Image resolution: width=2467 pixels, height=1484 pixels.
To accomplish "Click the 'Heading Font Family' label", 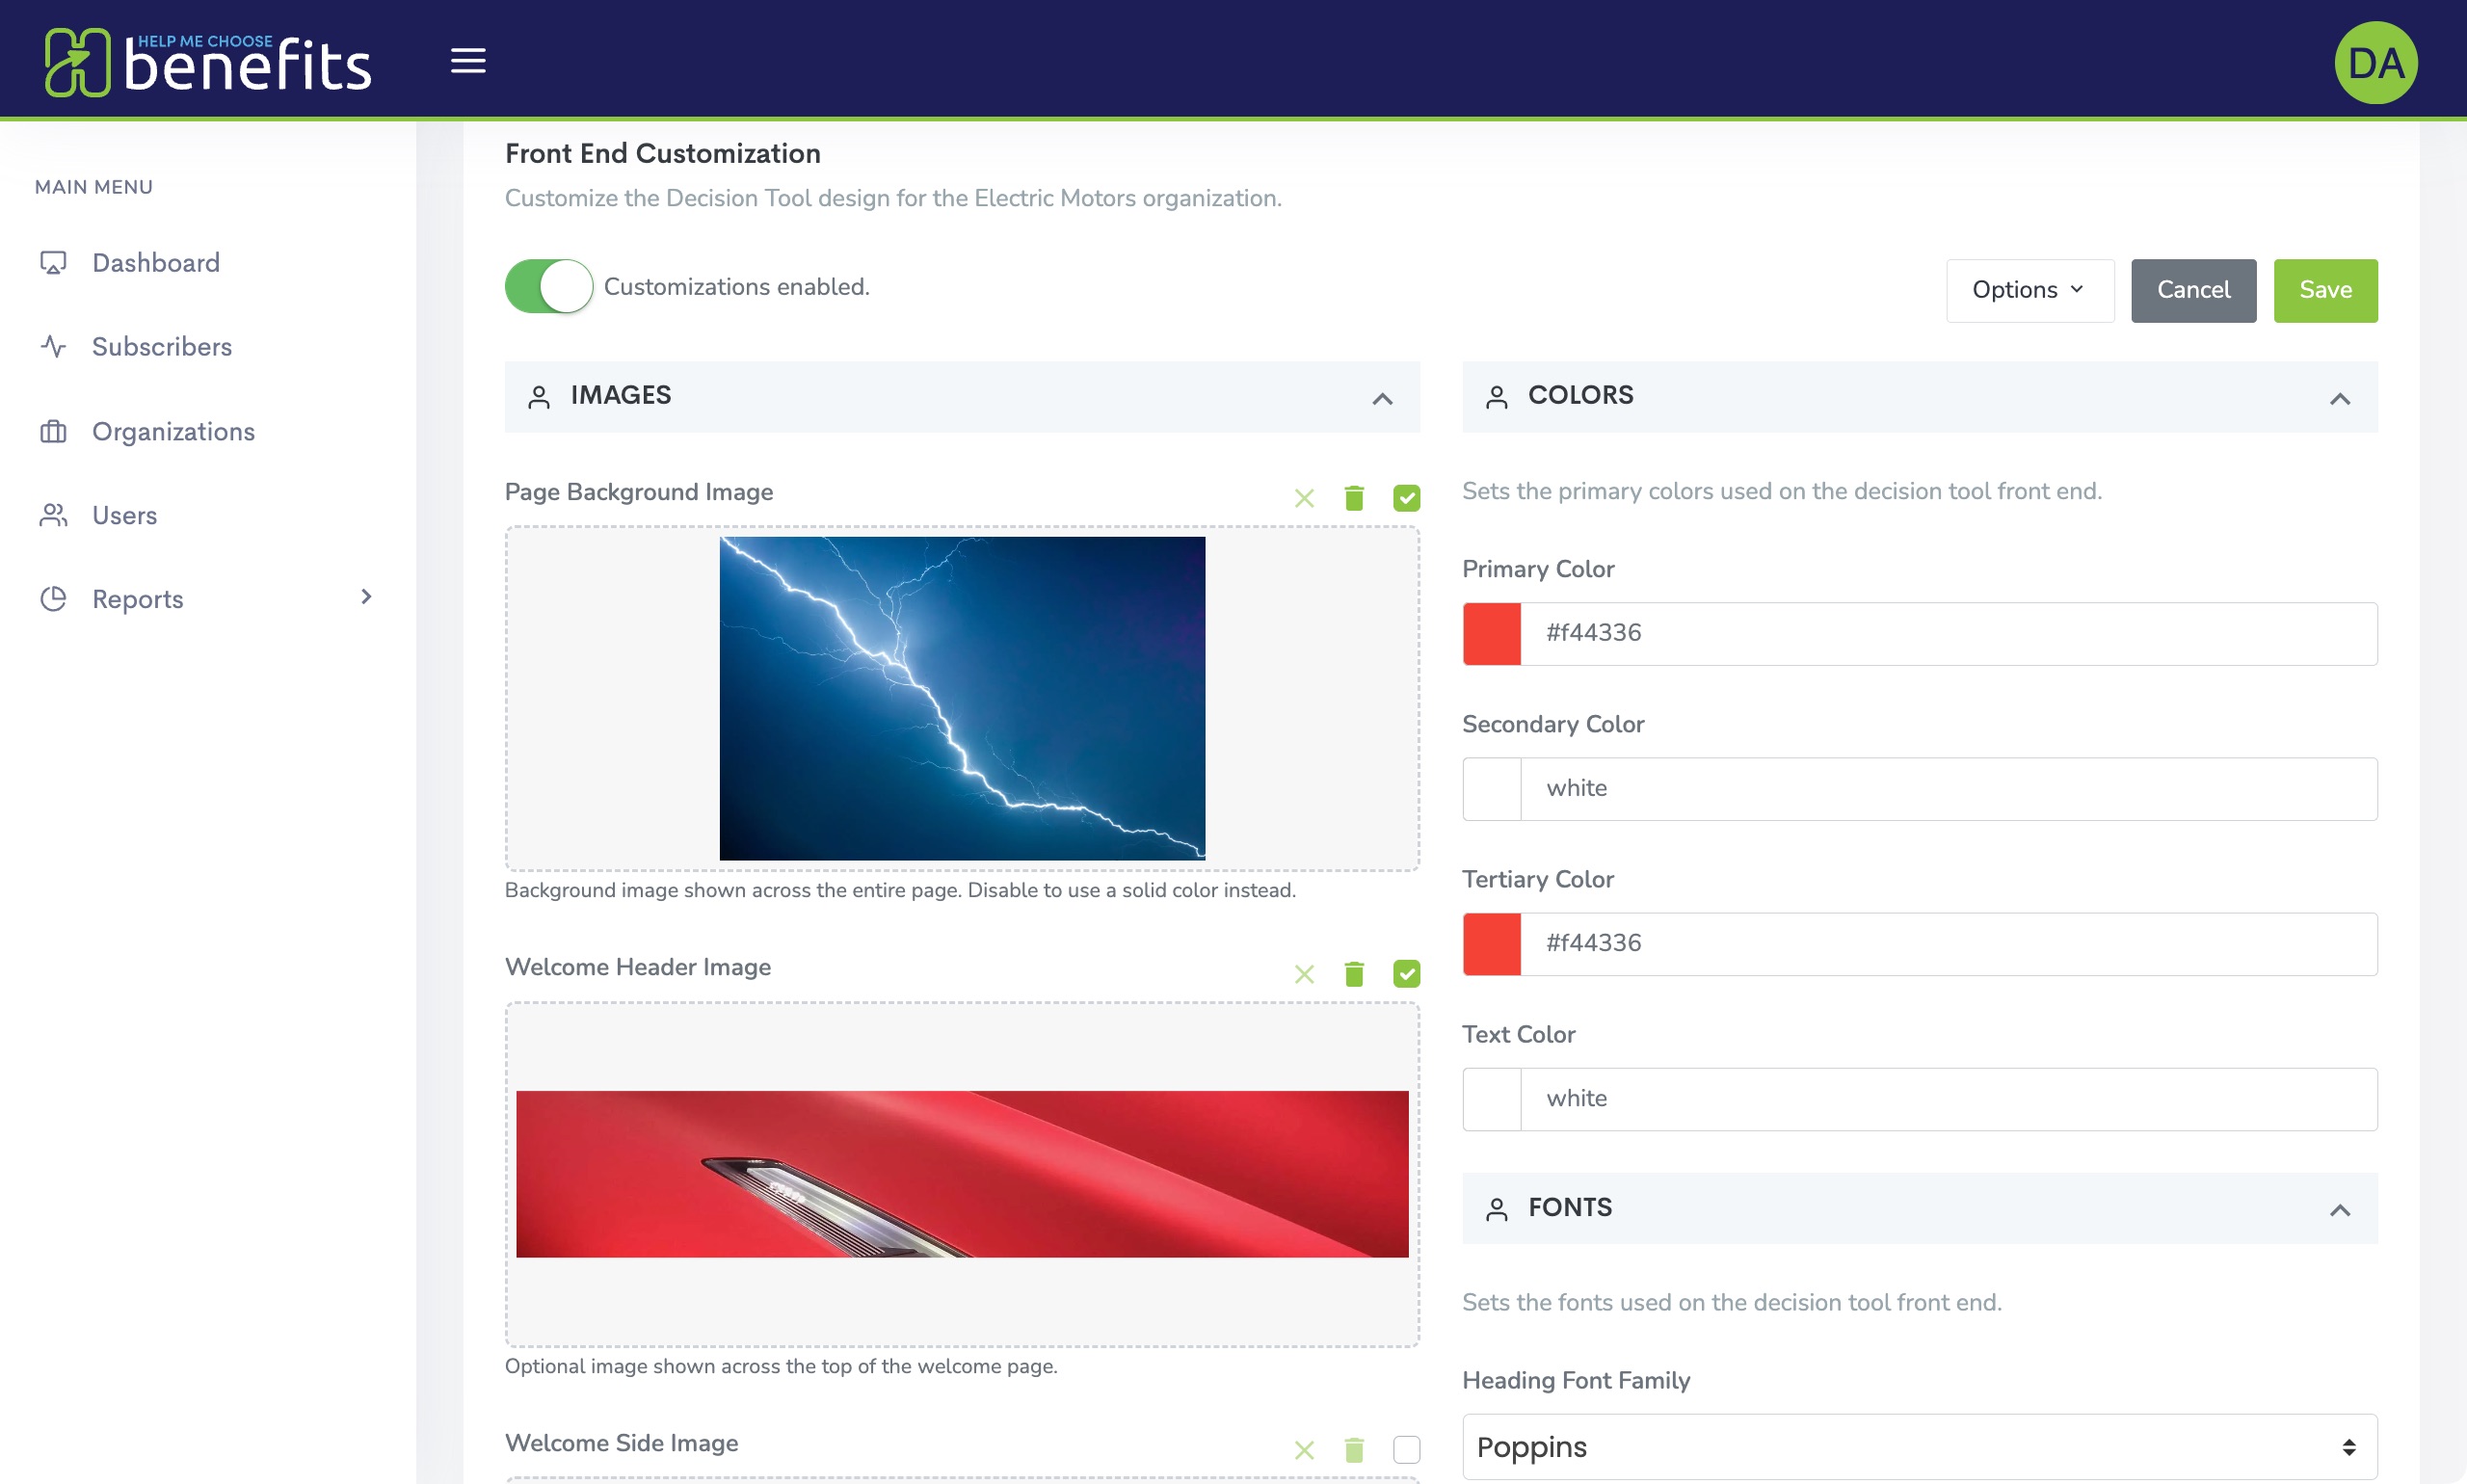I will pyautogui.click(x=1576, y=1380).
